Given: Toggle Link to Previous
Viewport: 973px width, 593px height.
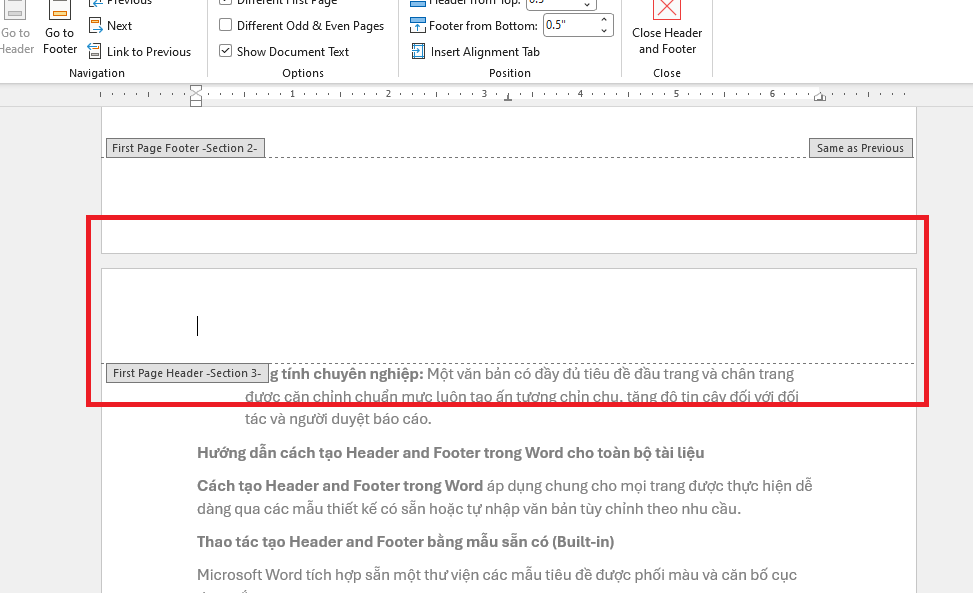Looking at the screenshot, I should pos(139,51).
